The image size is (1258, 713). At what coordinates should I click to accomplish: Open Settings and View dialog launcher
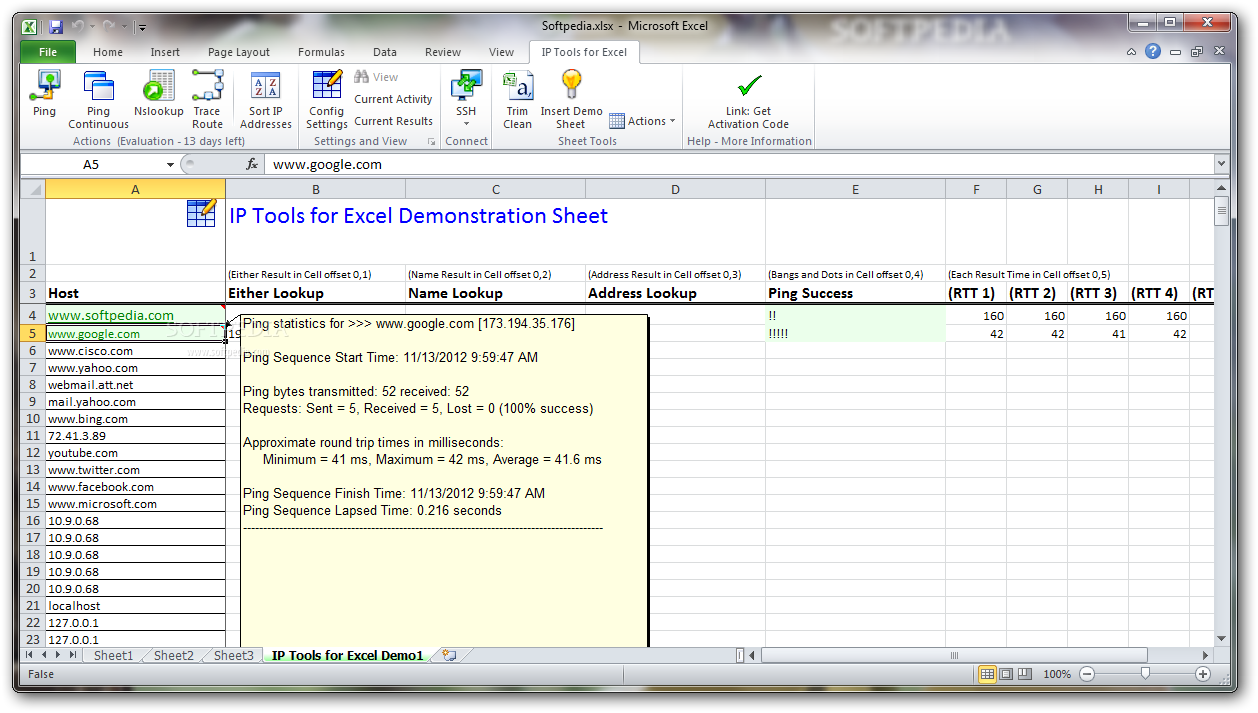[x=431, y=142]
